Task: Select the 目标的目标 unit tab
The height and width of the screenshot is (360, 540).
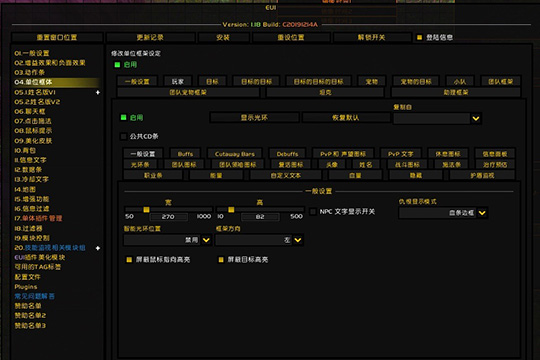Action: (256, 82)
